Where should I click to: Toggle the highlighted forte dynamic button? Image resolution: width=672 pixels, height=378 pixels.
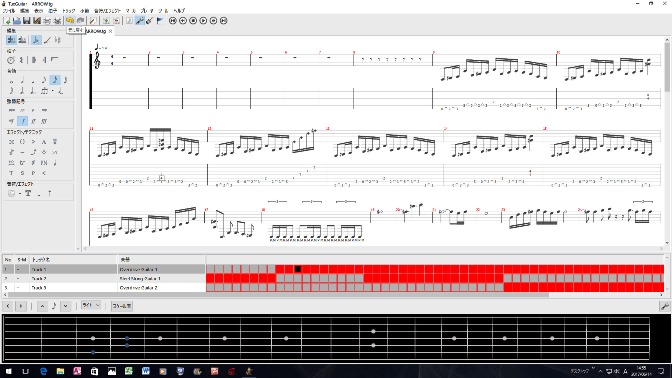click(23, 121)
